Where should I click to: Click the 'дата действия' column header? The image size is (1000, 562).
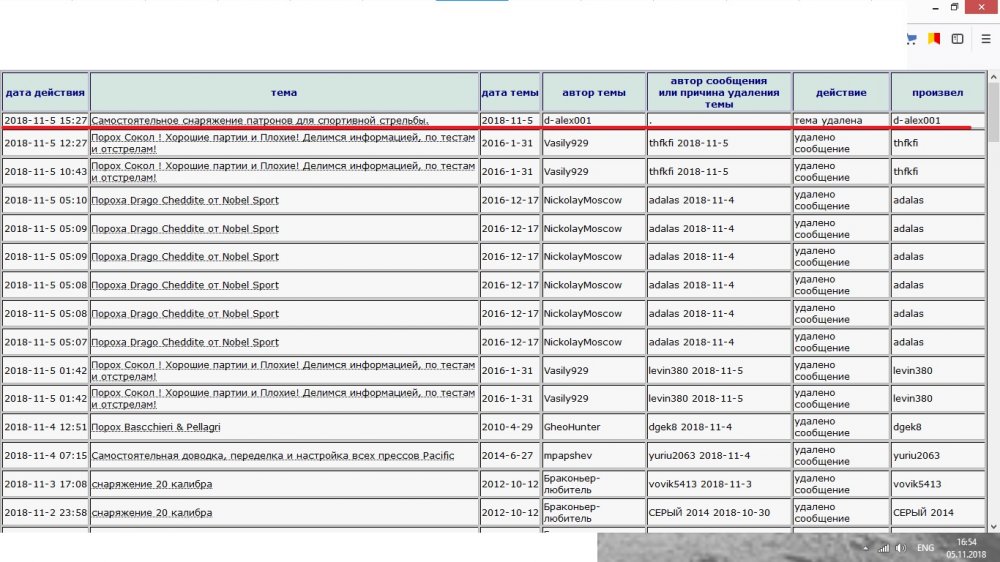point(45,92)
